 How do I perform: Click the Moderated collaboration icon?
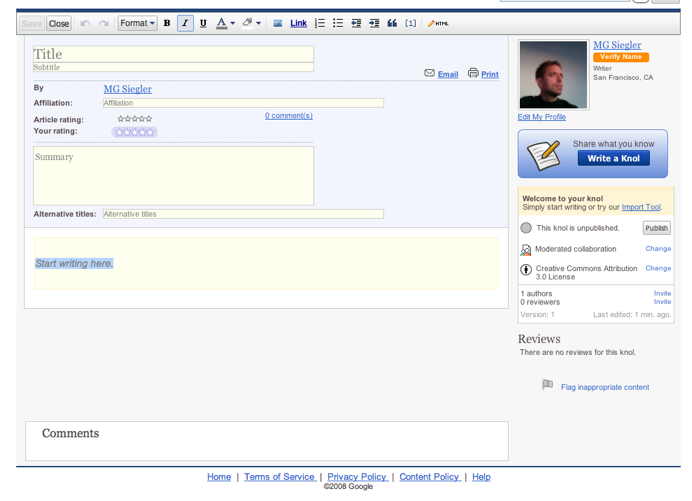[526, 250]
